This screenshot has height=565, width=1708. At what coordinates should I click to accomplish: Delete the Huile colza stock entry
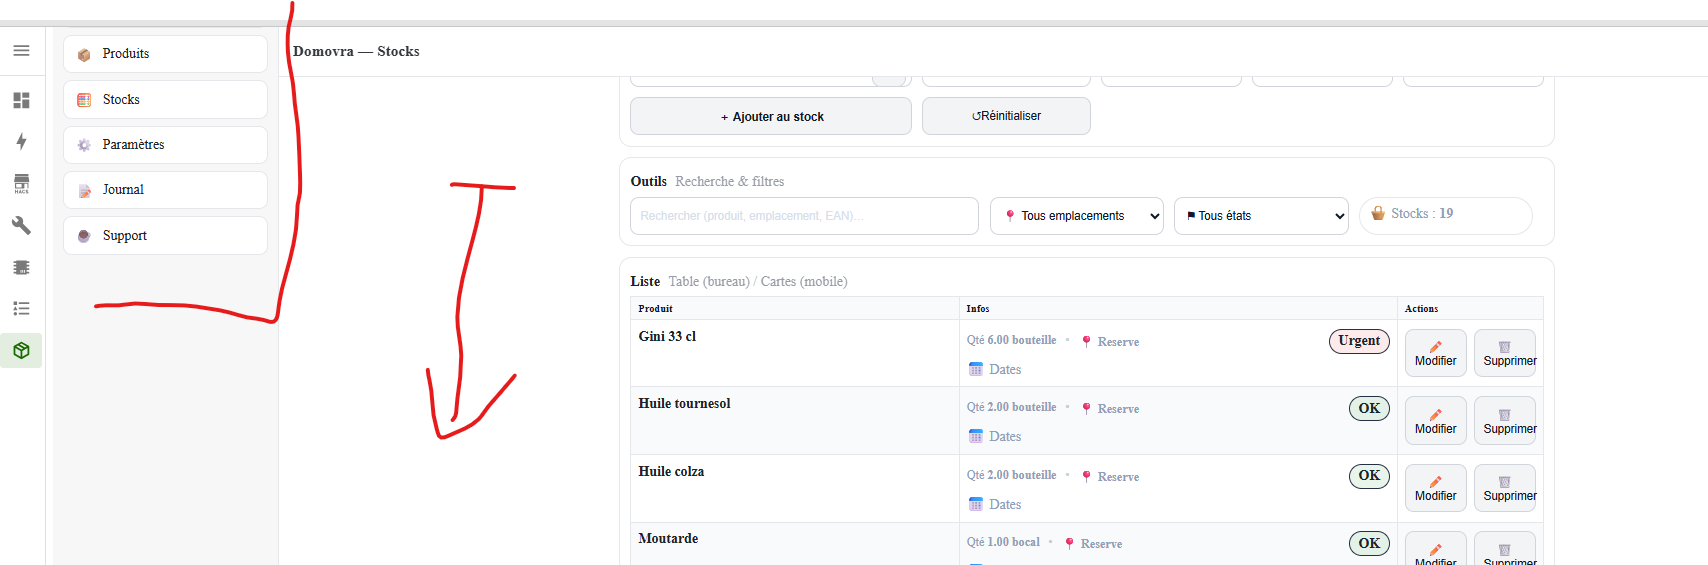[x=1505, y=488]
